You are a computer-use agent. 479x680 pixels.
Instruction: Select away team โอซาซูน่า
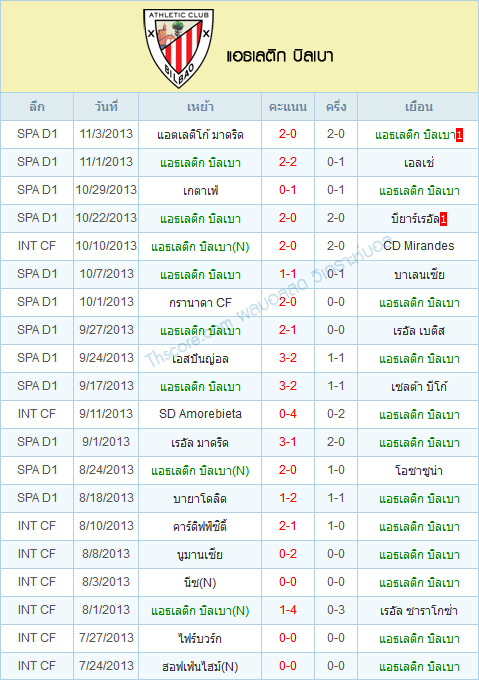[419, 470]
